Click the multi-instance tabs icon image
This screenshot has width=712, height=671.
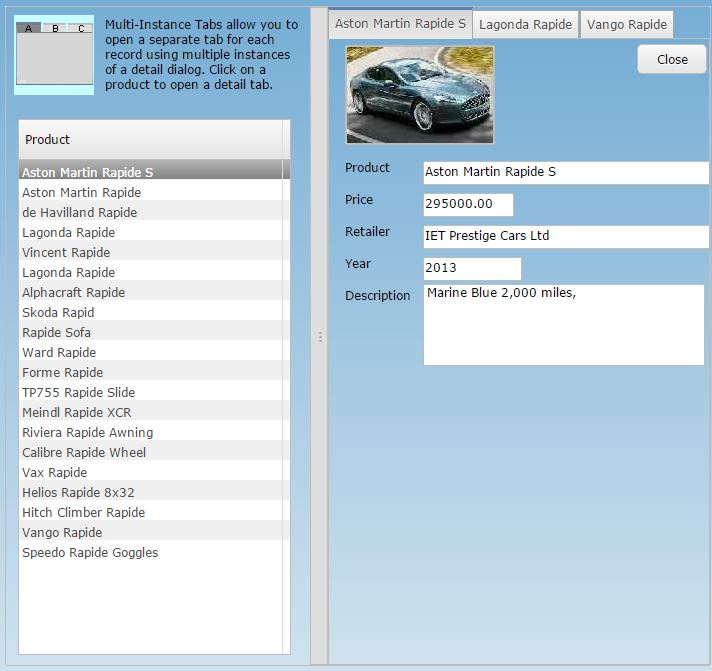click(x=54, y=55)
